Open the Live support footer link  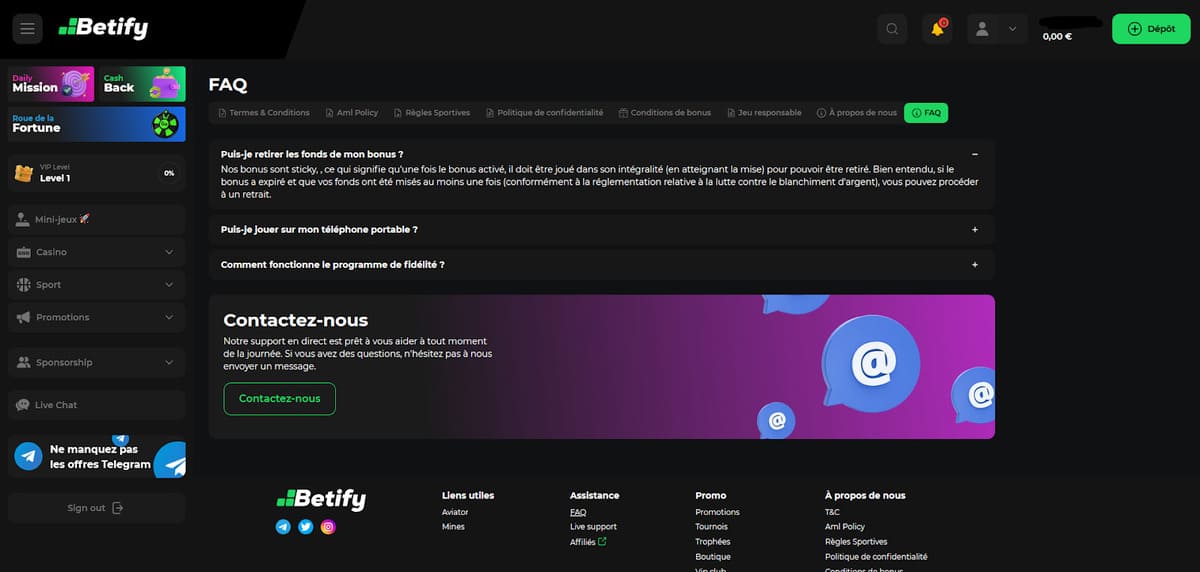point(593,526)
